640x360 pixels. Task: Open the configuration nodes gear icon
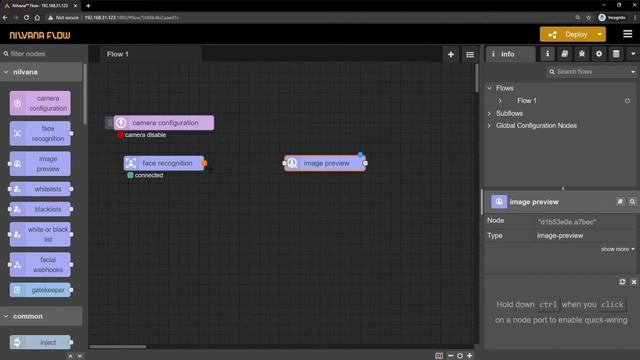coord(599,54)
